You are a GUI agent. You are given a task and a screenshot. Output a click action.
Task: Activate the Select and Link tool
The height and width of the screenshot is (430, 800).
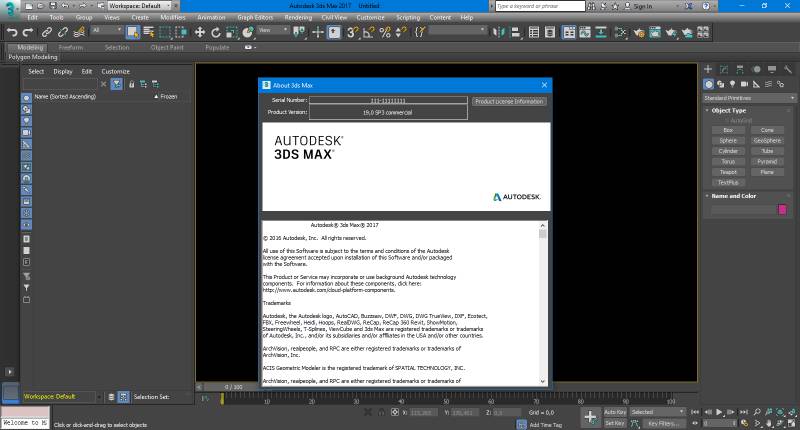pos(46,33)
